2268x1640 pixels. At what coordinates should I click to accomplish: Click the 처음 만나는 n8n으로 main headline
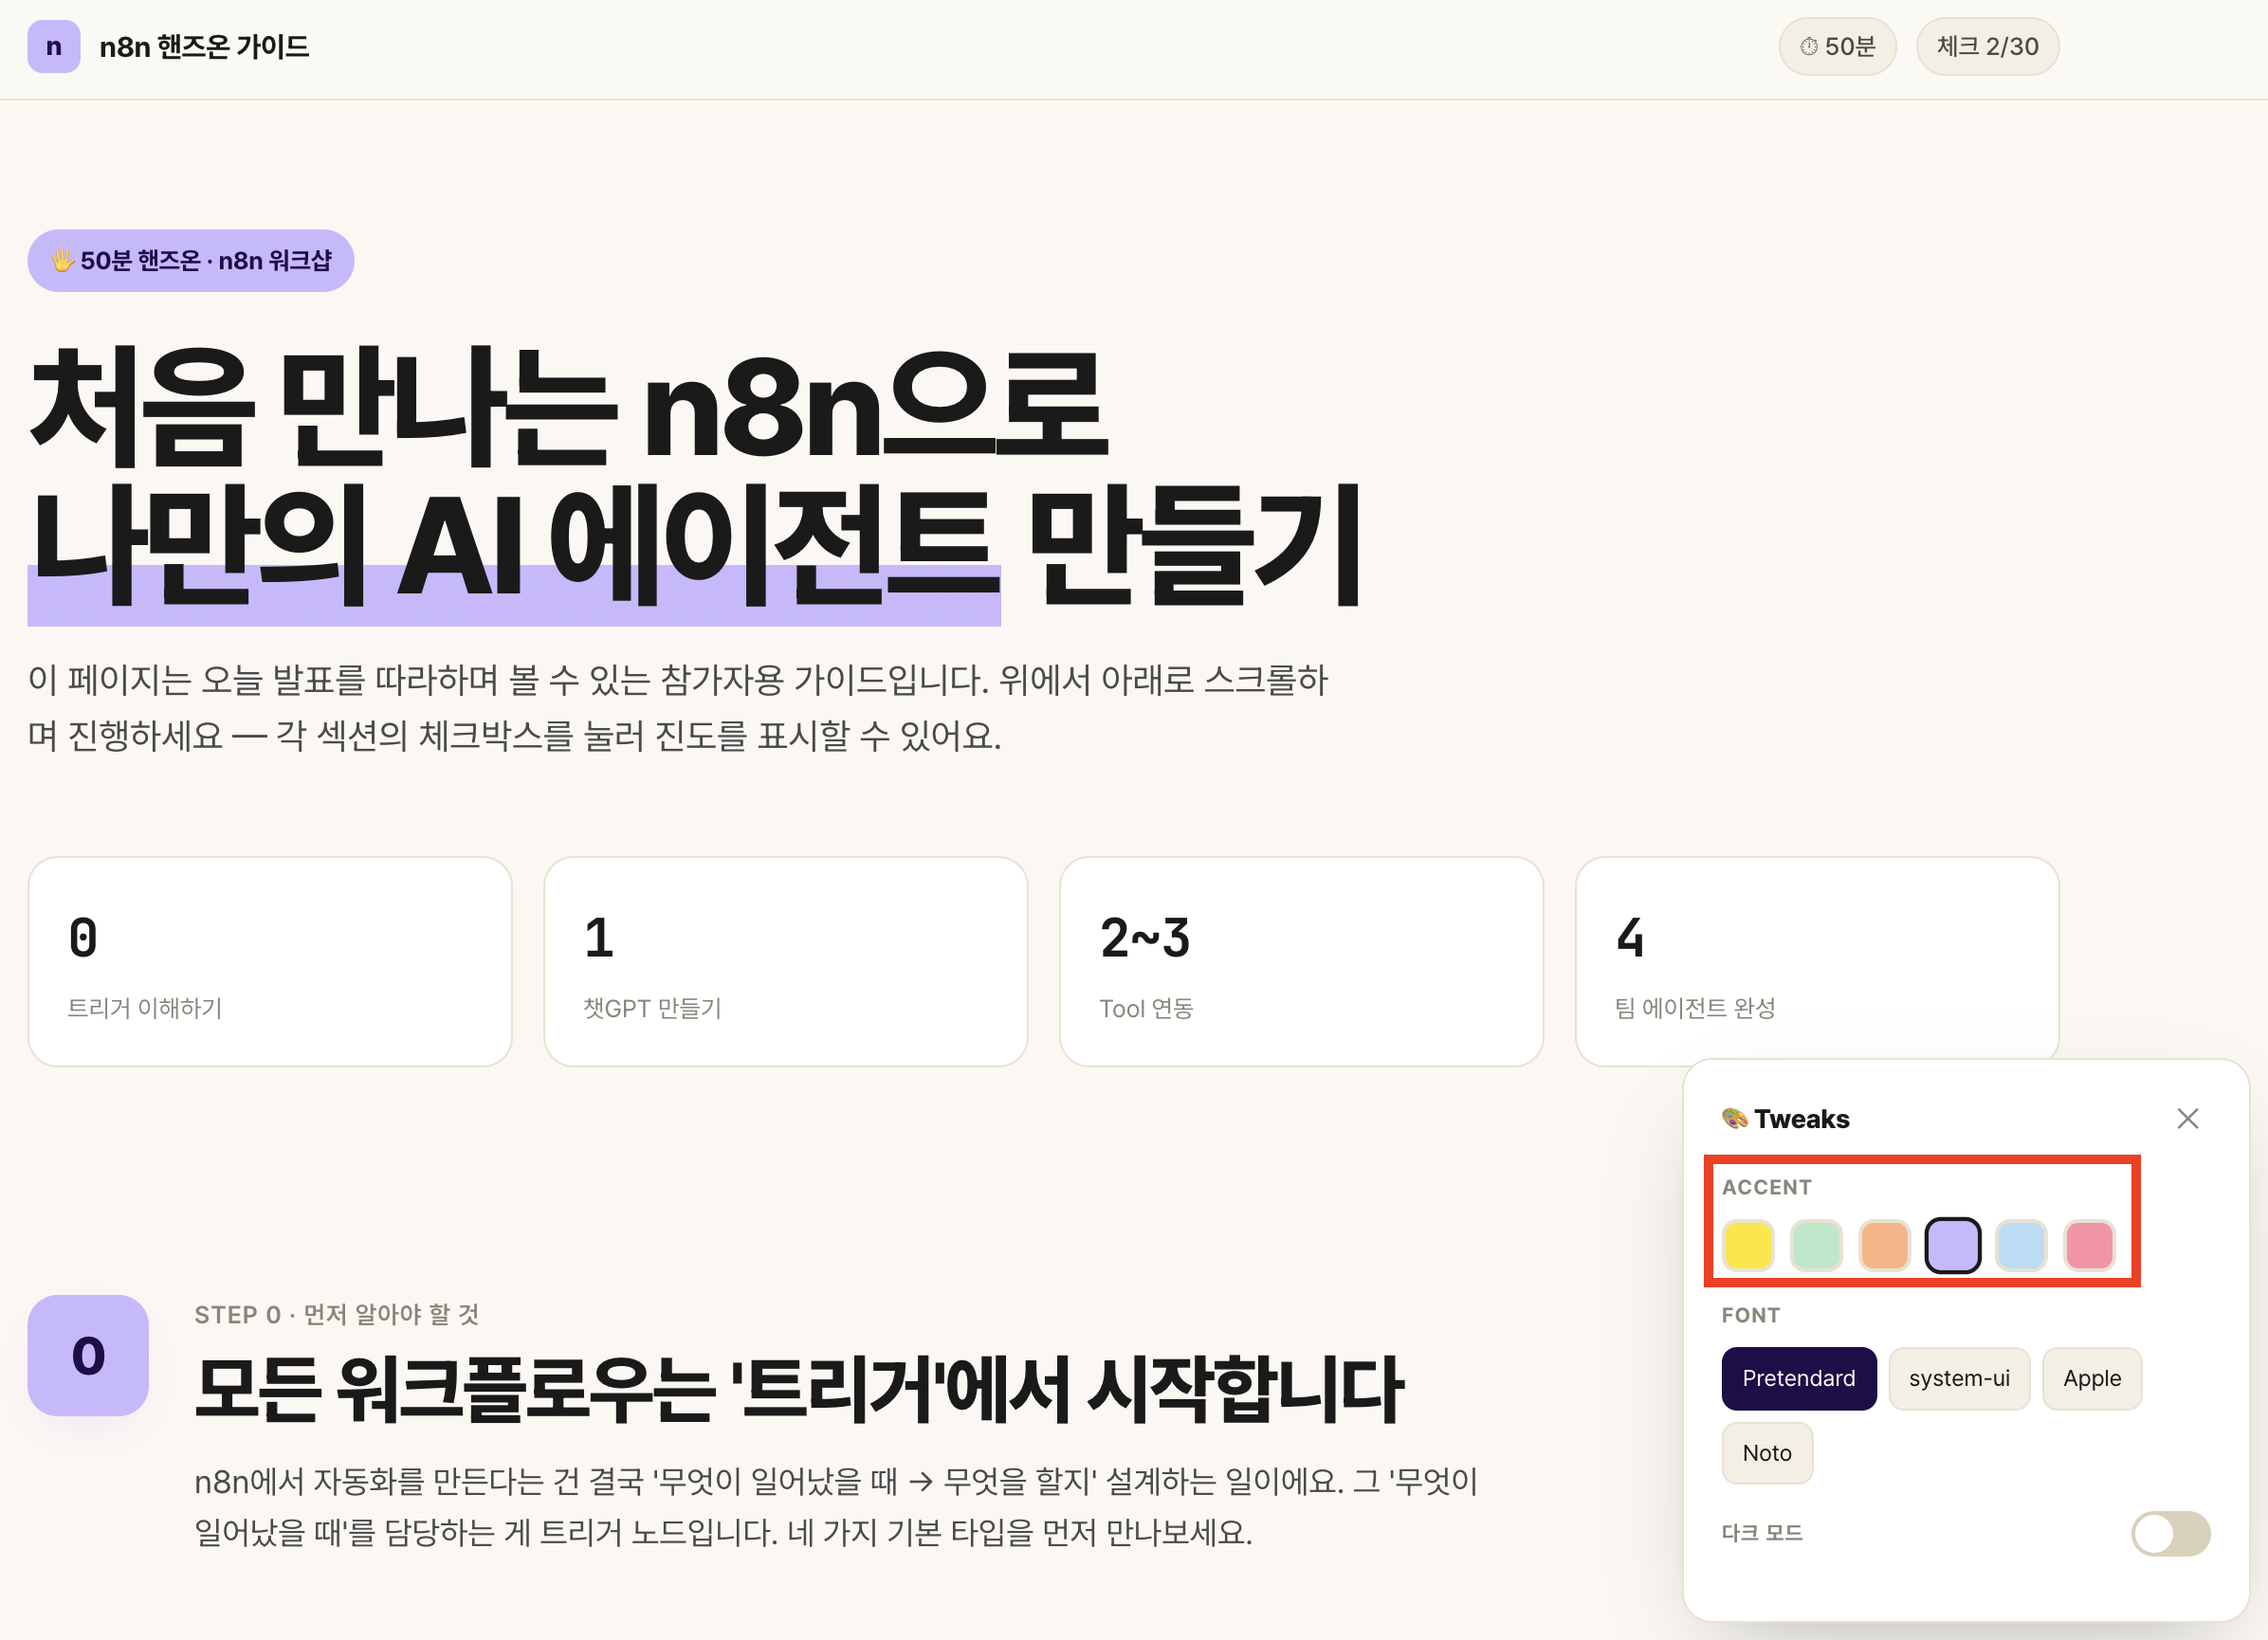pyautogui.click(x=569, y=408)
